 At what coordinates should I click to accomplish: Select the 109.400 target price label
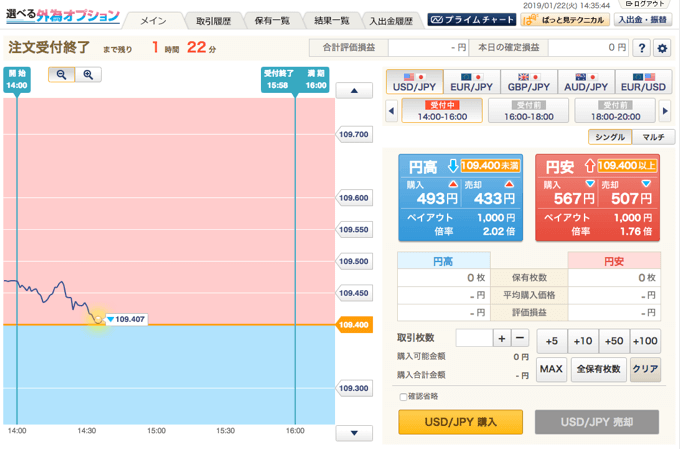[x=354, y=324]
